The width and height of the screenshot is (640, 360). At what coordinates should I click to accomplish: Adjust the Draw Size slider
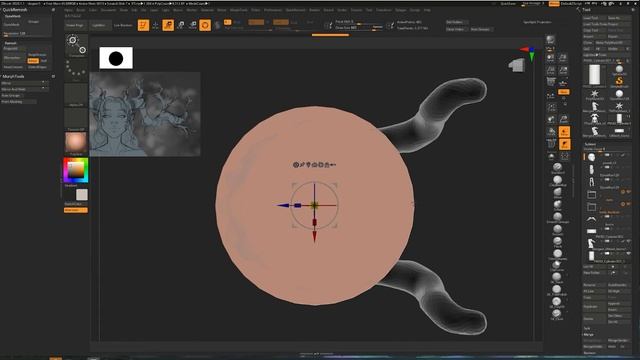pos(359,28)
